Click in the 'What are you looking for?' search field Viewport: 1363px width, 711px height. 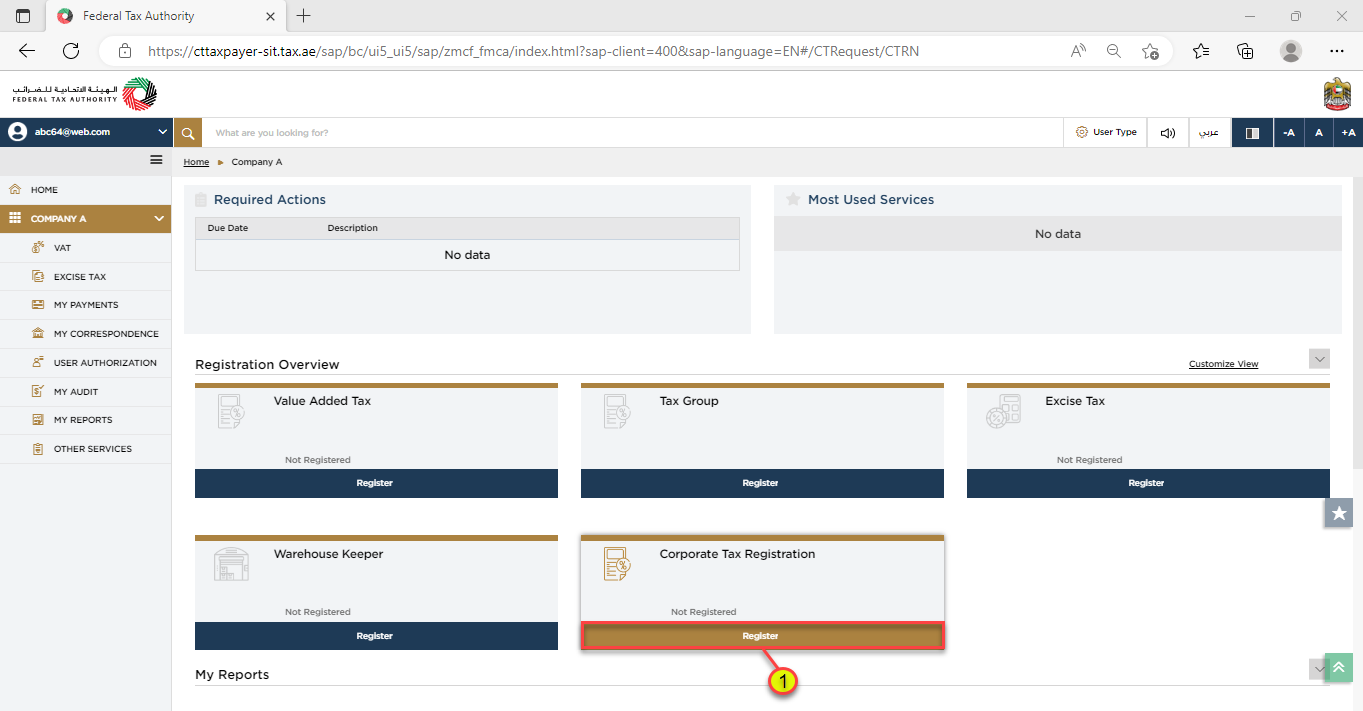point(632,132)
